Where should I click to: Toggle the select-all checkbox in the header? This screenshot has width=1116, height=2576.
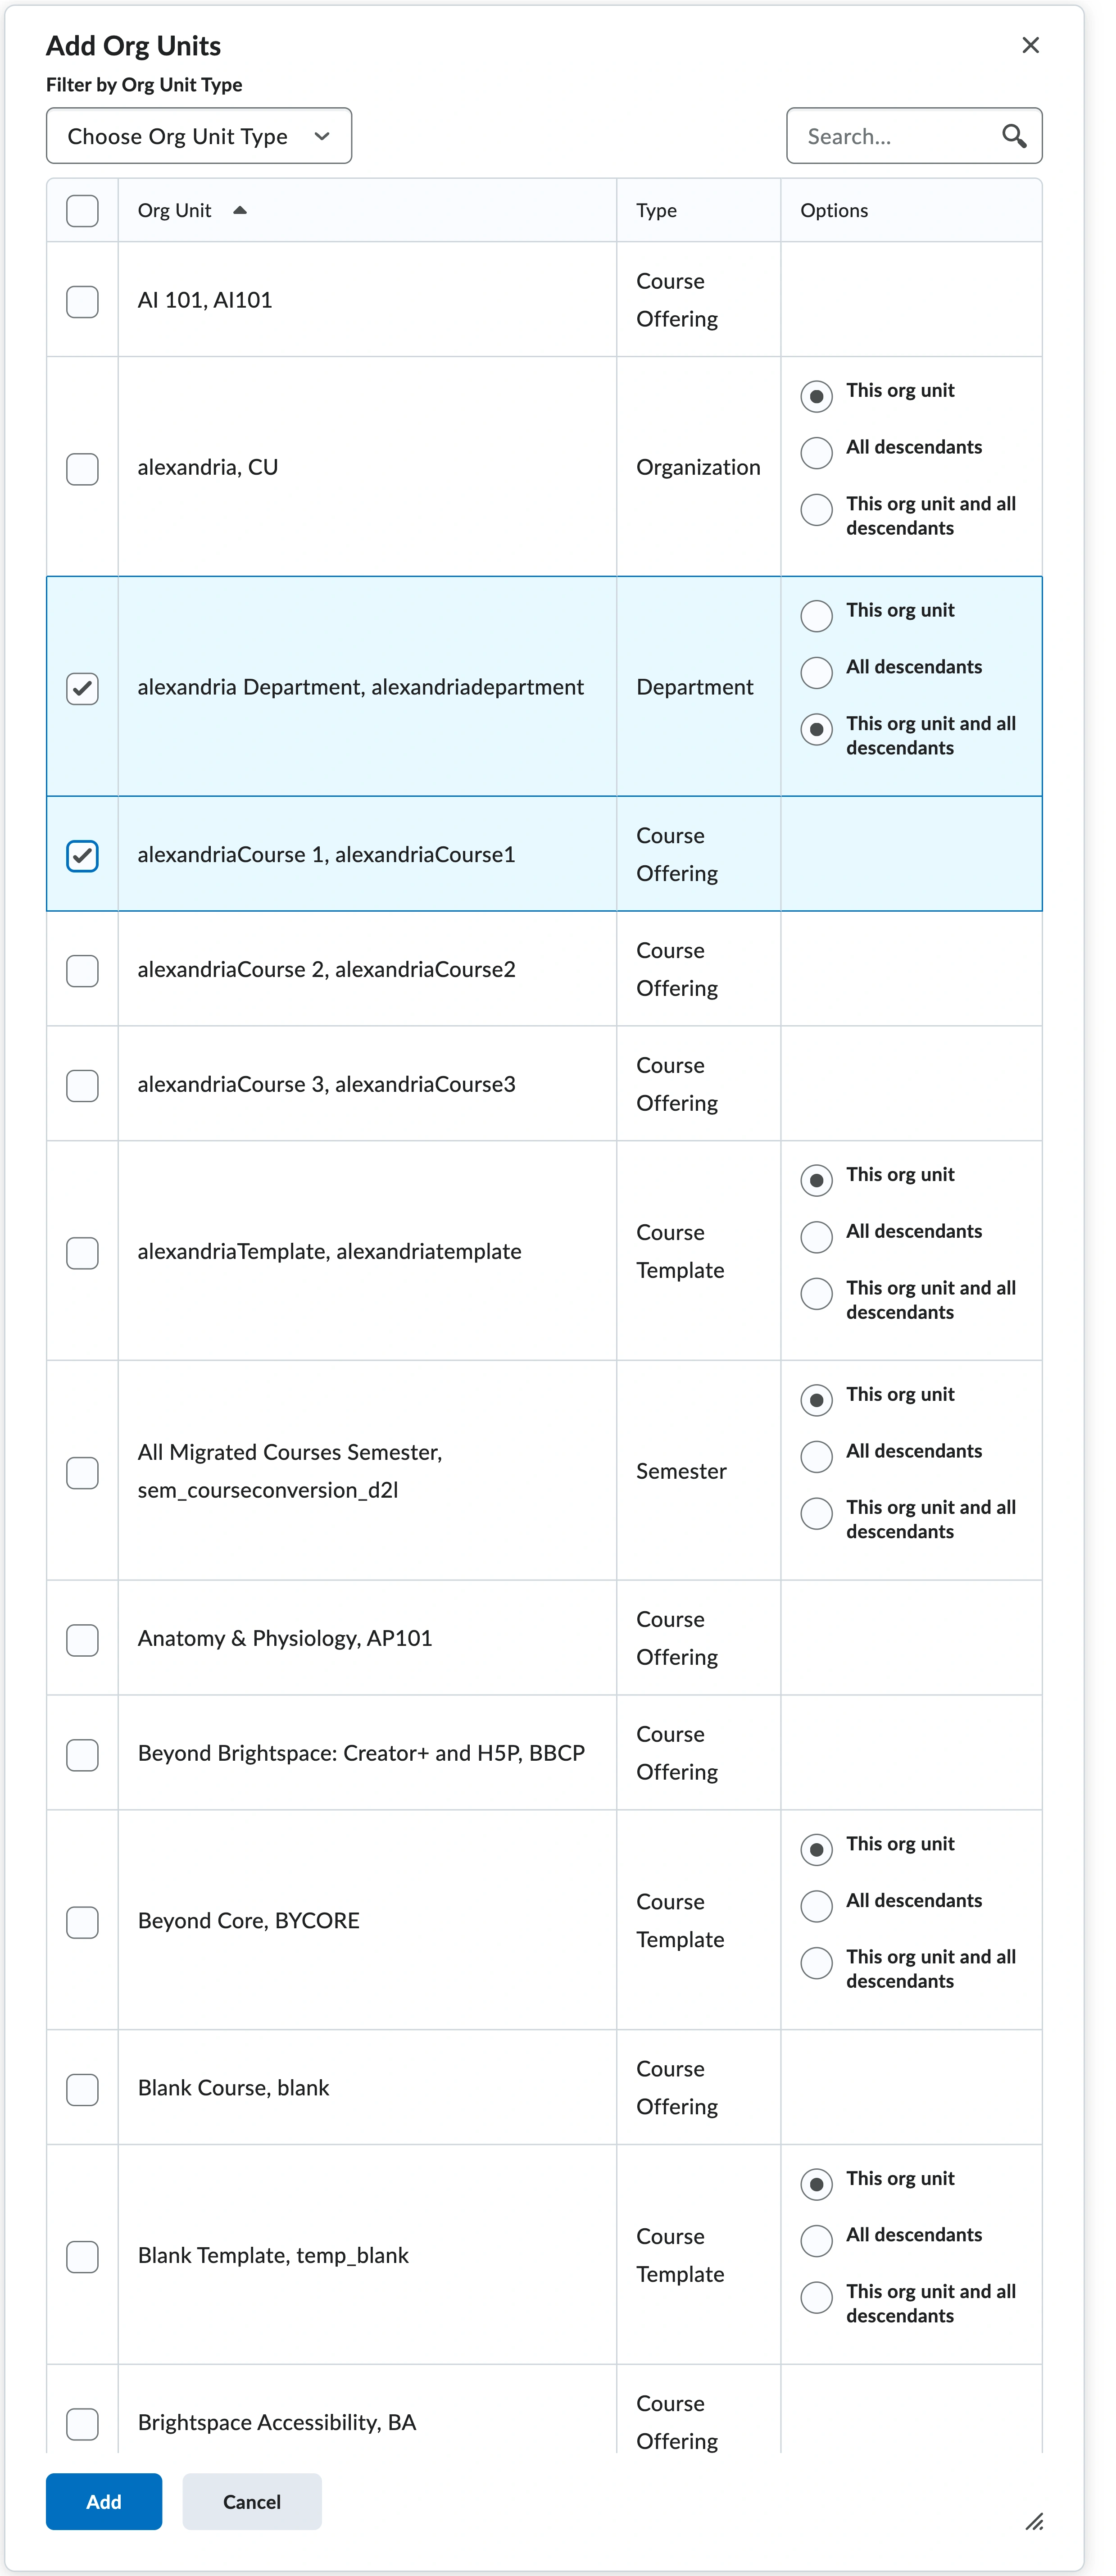pyautogui.click(x=82, y=210)
